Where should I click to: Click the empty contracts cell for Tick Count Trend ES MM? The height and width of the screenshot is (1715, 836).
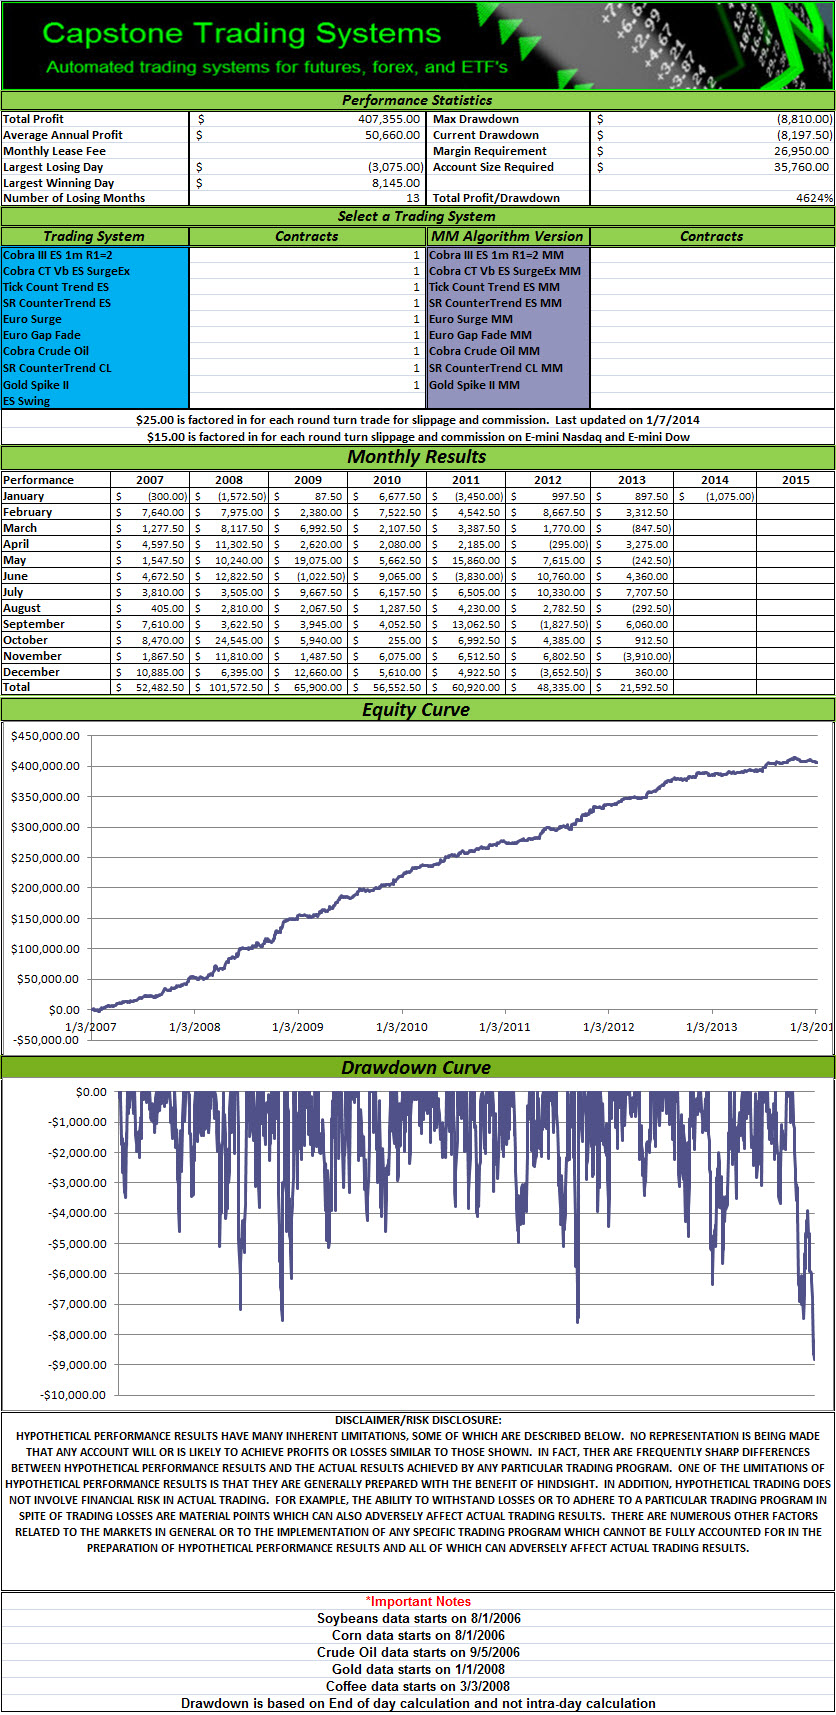click(712, 287)
